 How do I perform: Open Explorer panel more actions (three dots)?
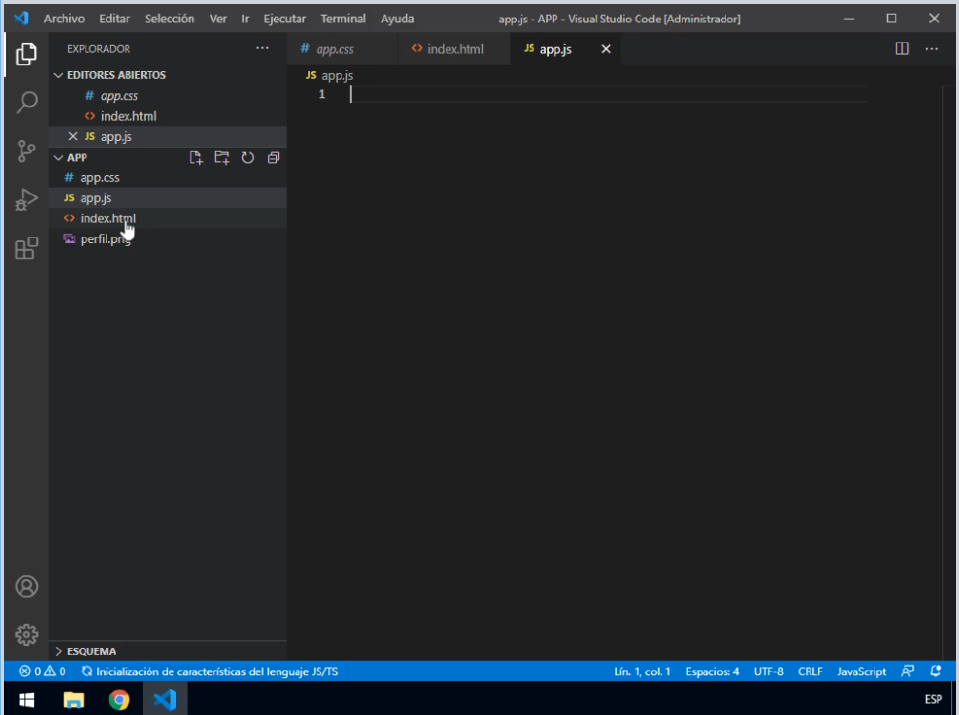[x=262, y=48]
